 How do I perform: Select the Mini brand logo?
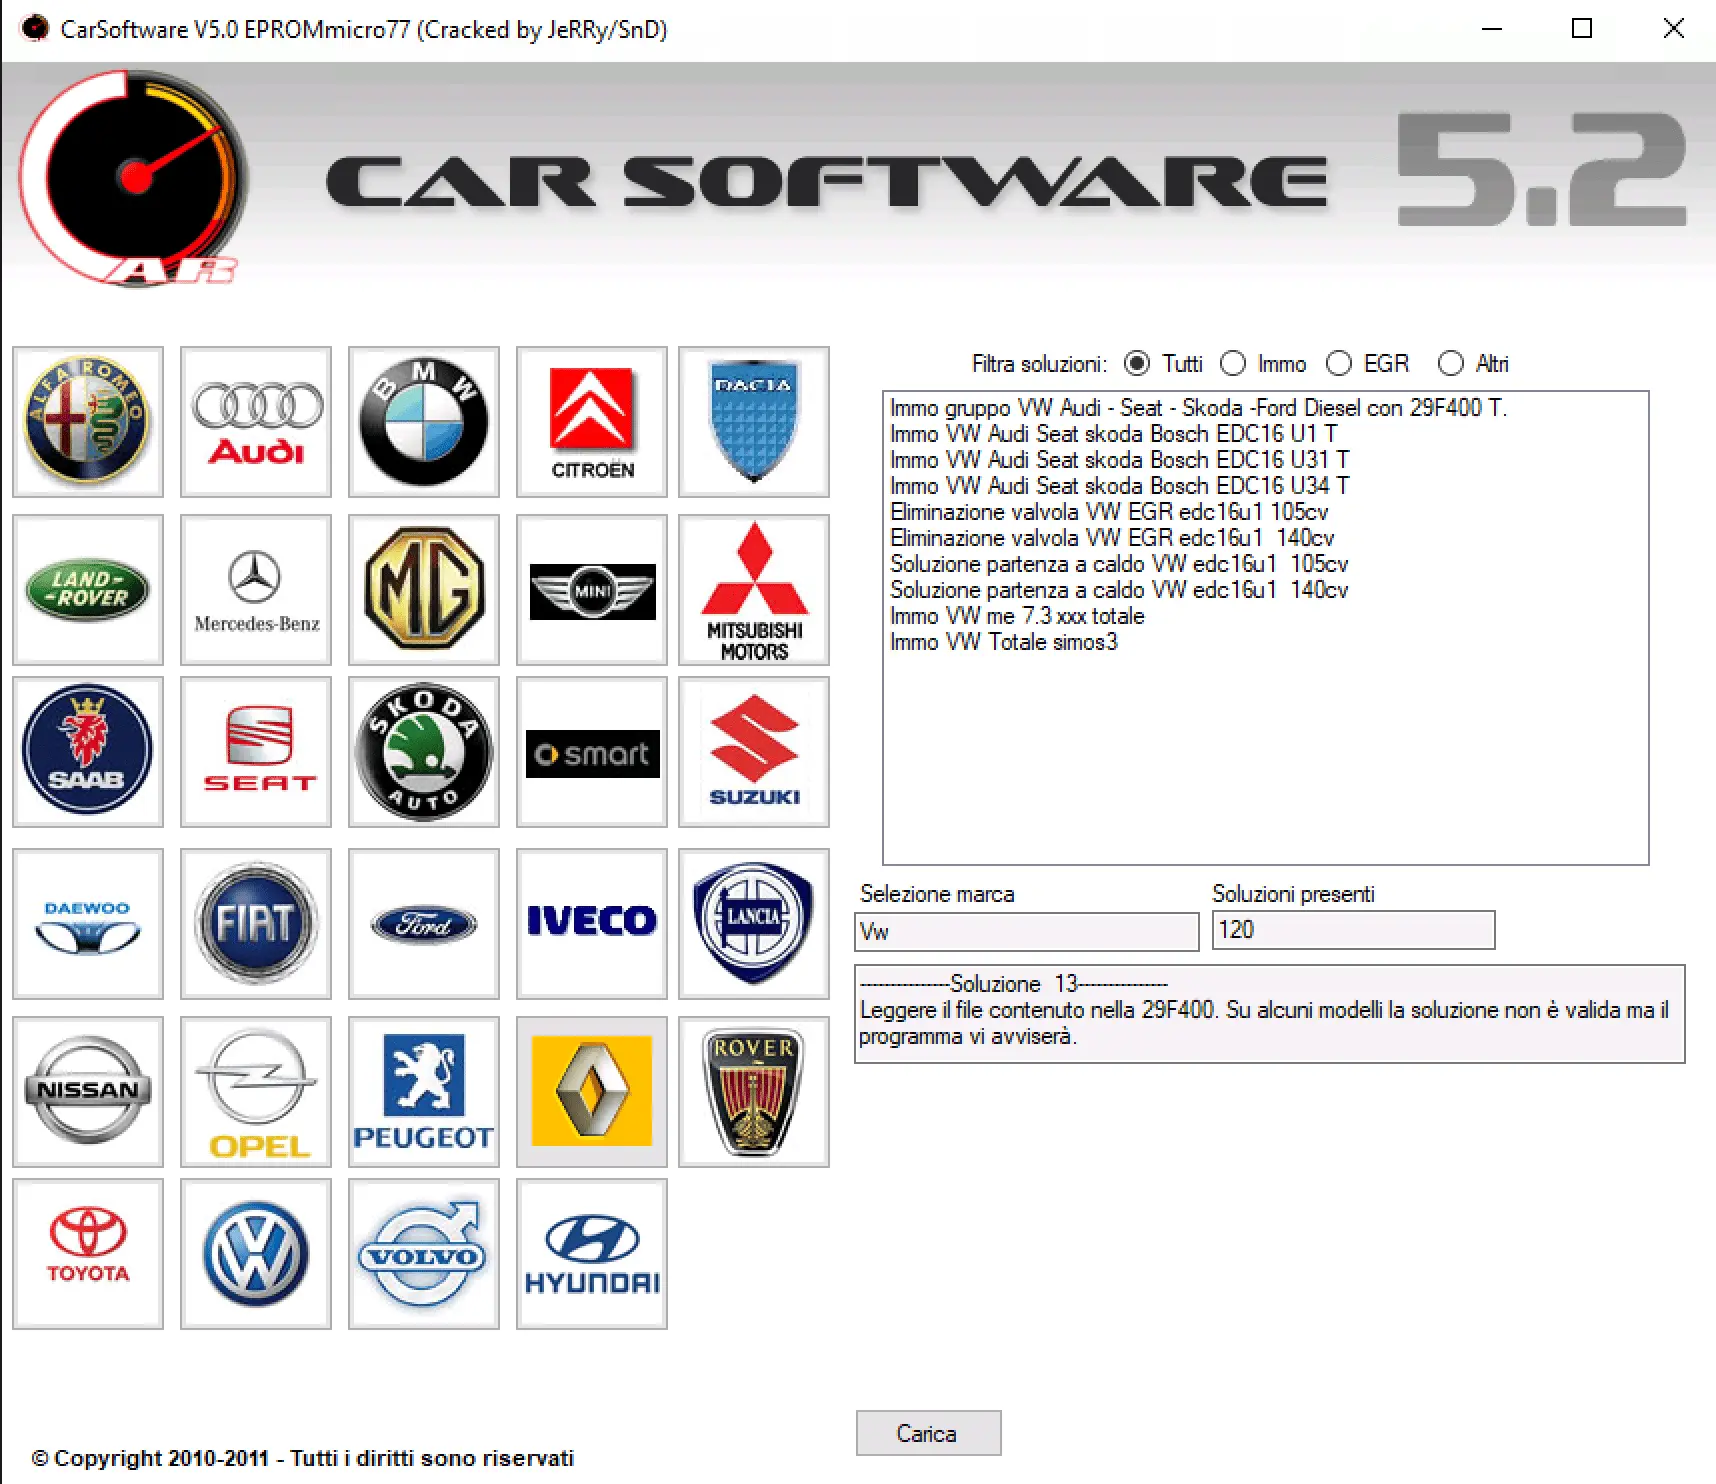(592, 589)
